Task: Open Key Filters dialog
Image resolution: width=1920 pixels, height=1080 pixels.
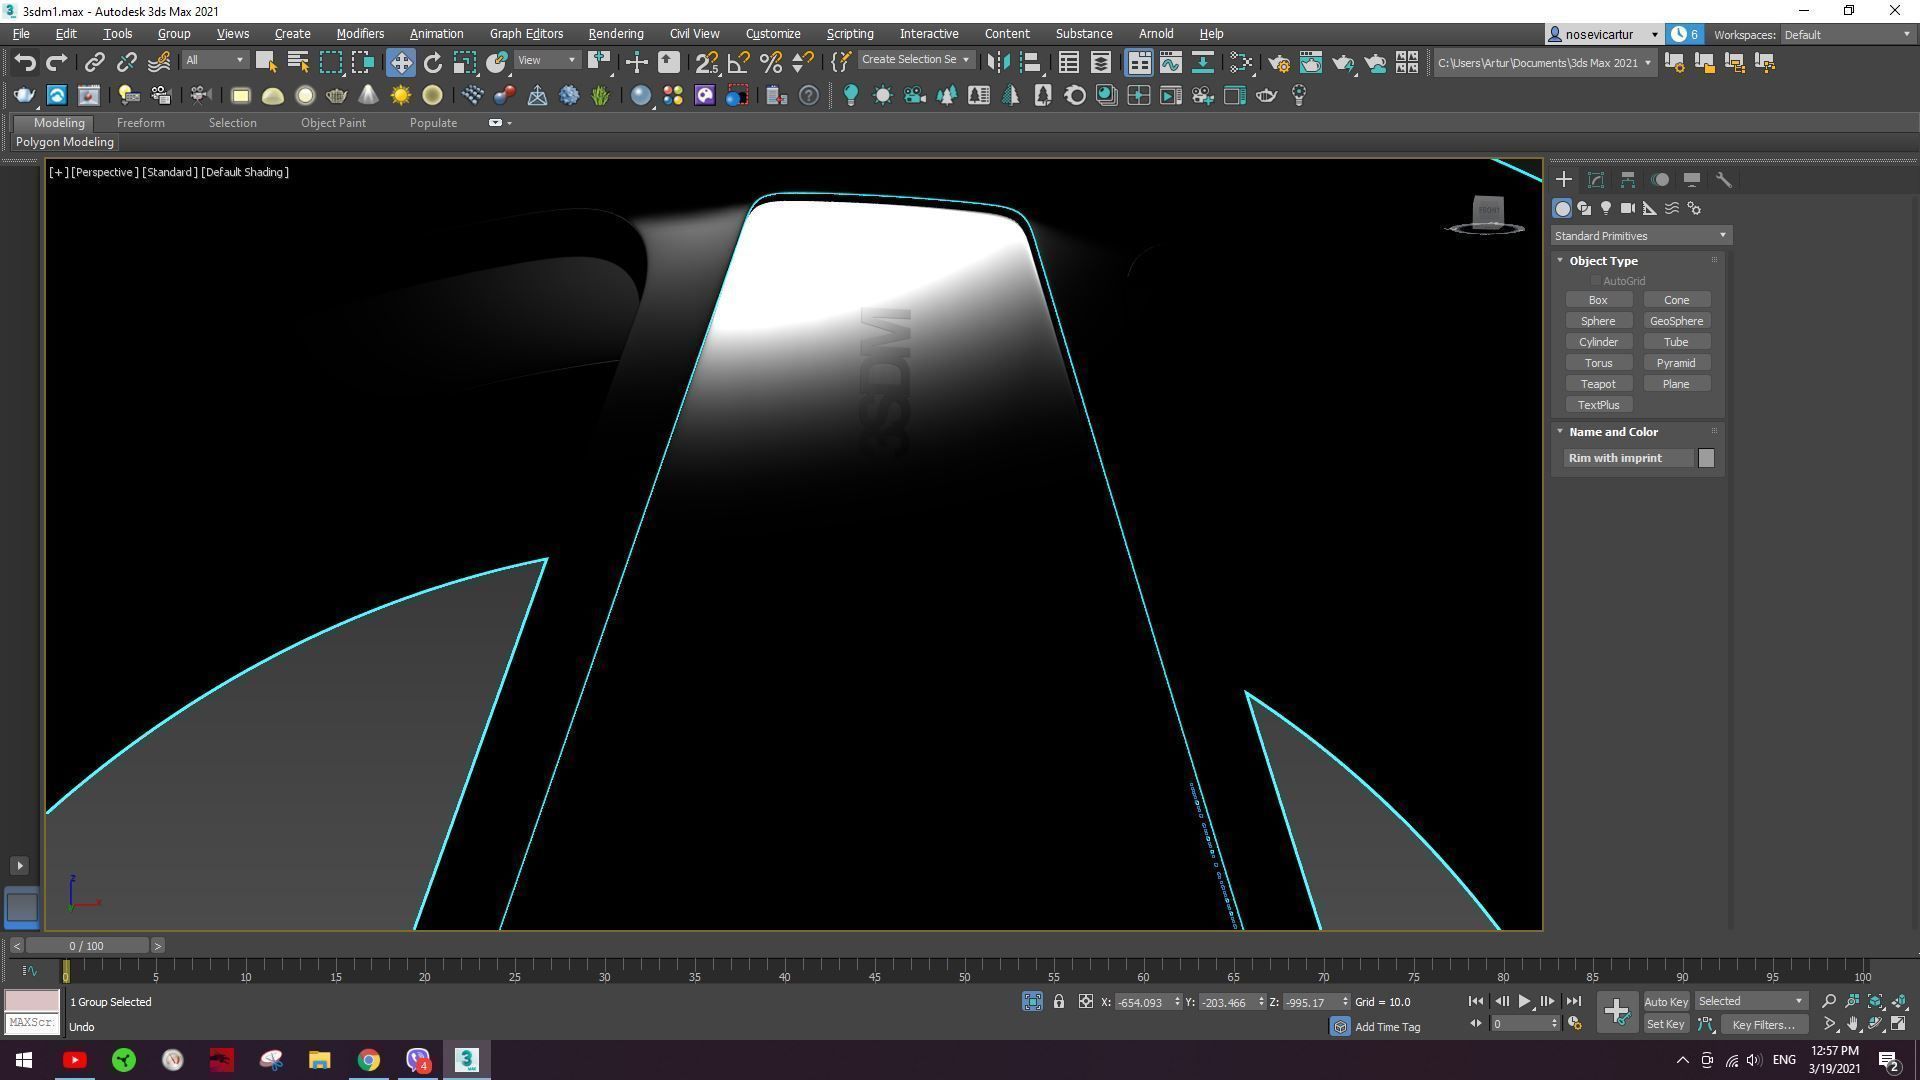Action: pyautogui.click(x=1763, y=1024)
